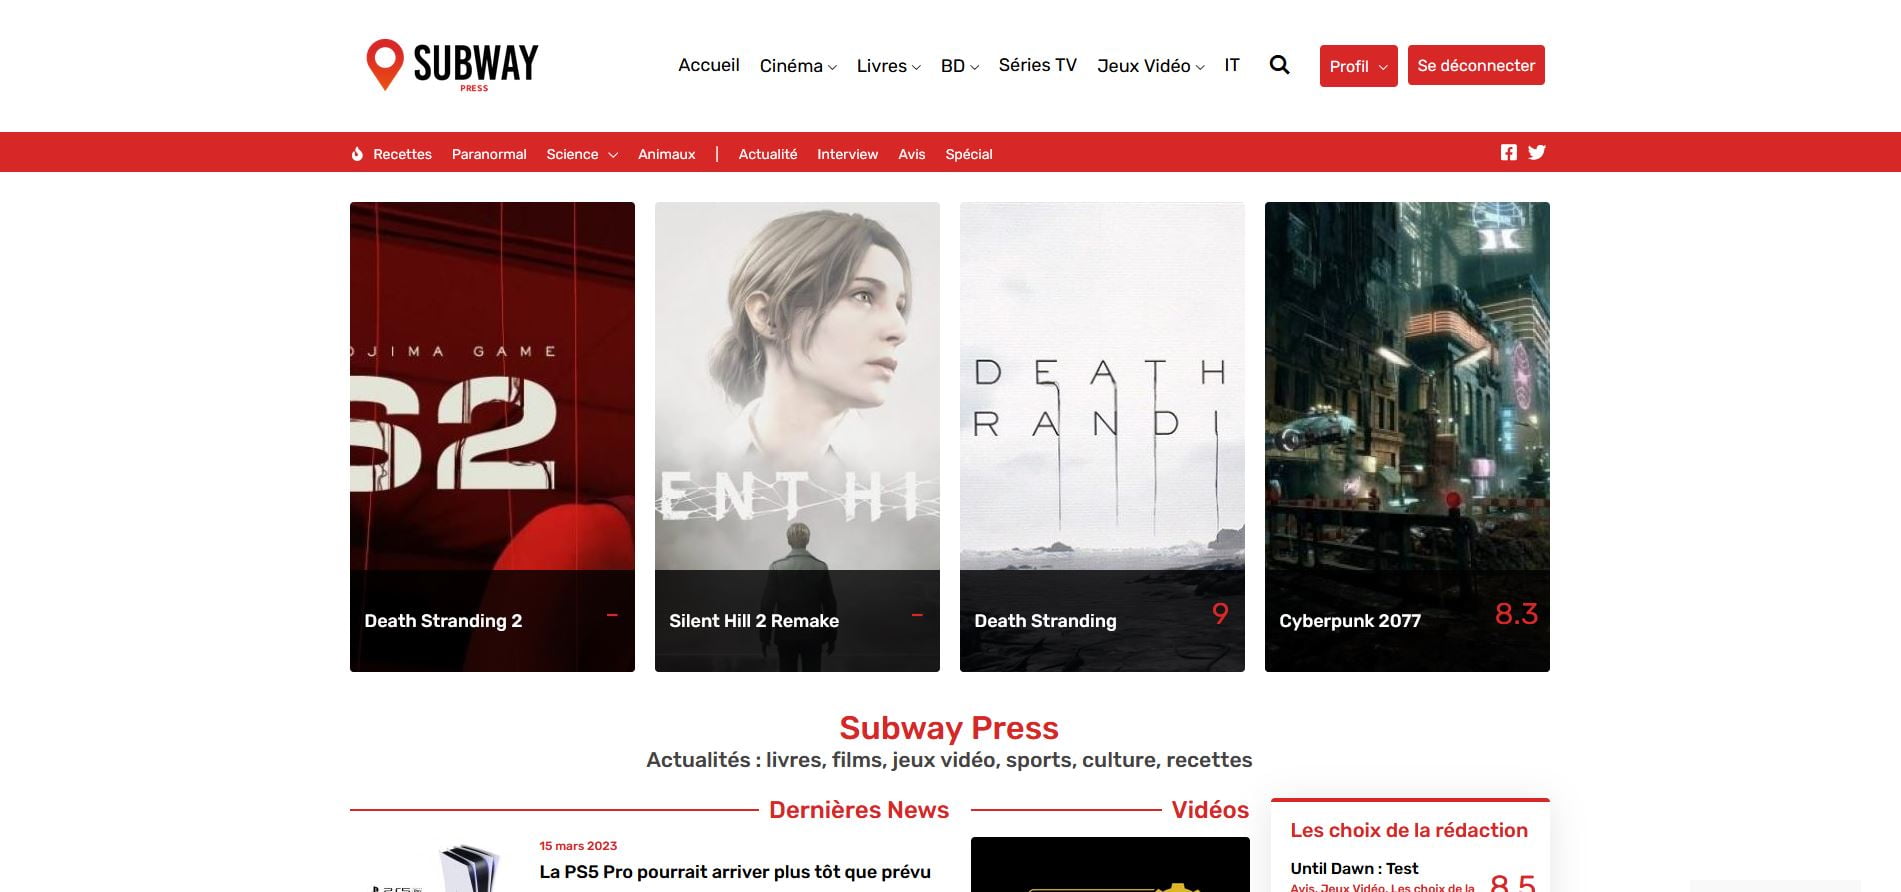Open the Death Stranding 2 card
The width and height of the screenshot is (1901, 892).
click(492, 437)
